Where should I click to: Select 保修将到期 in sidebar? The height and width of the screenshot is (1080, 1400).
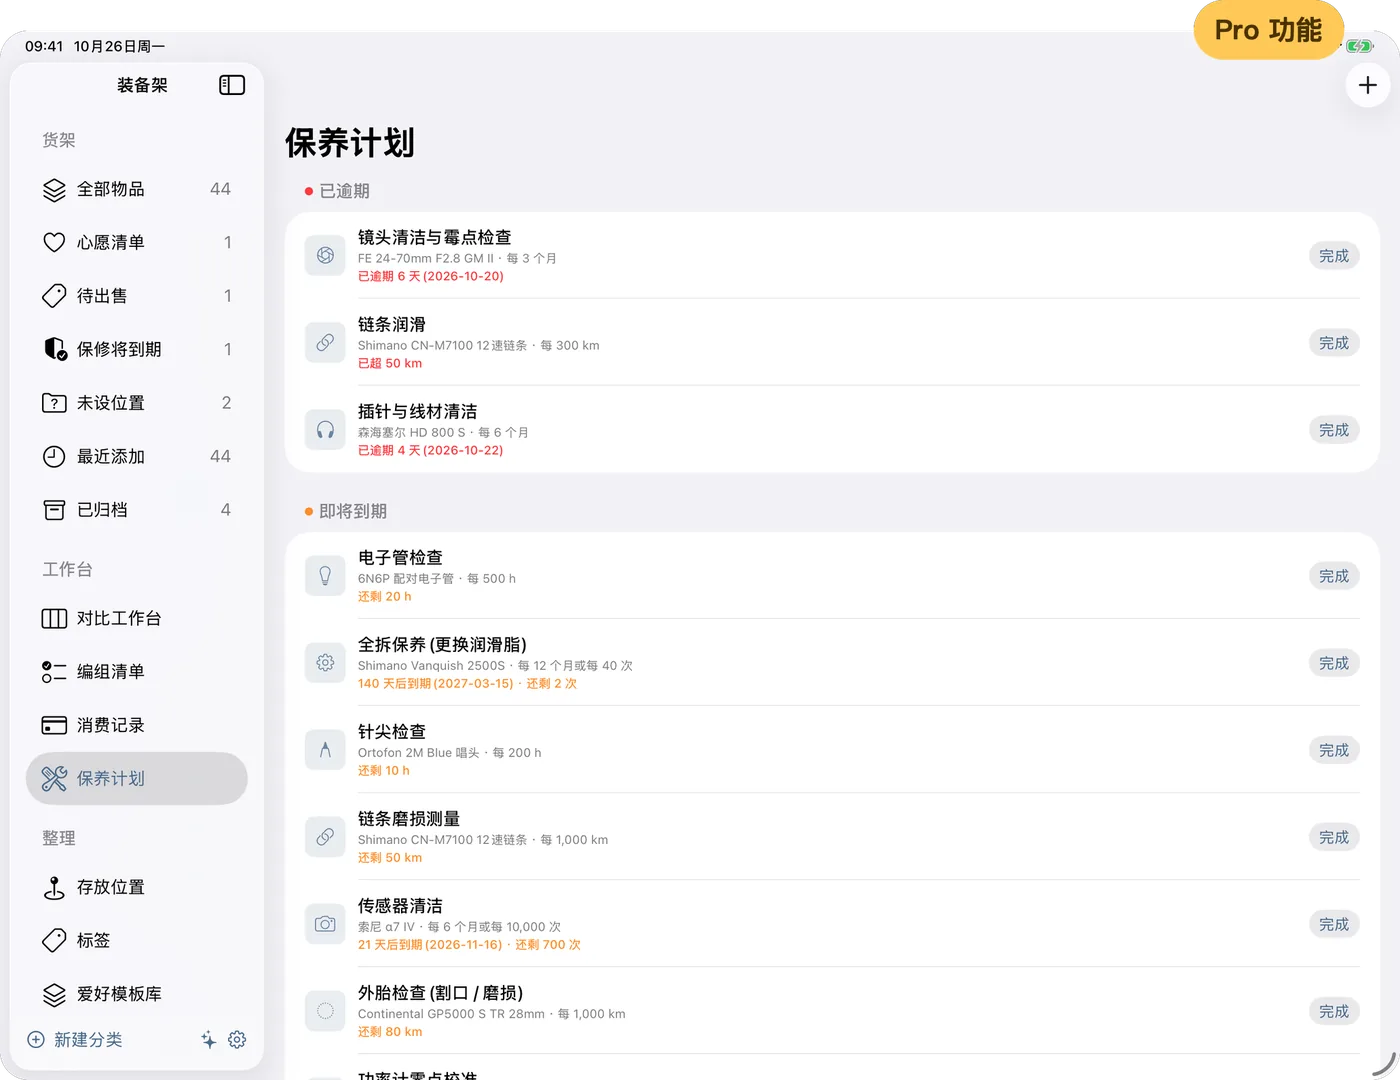tap(137, 349)
